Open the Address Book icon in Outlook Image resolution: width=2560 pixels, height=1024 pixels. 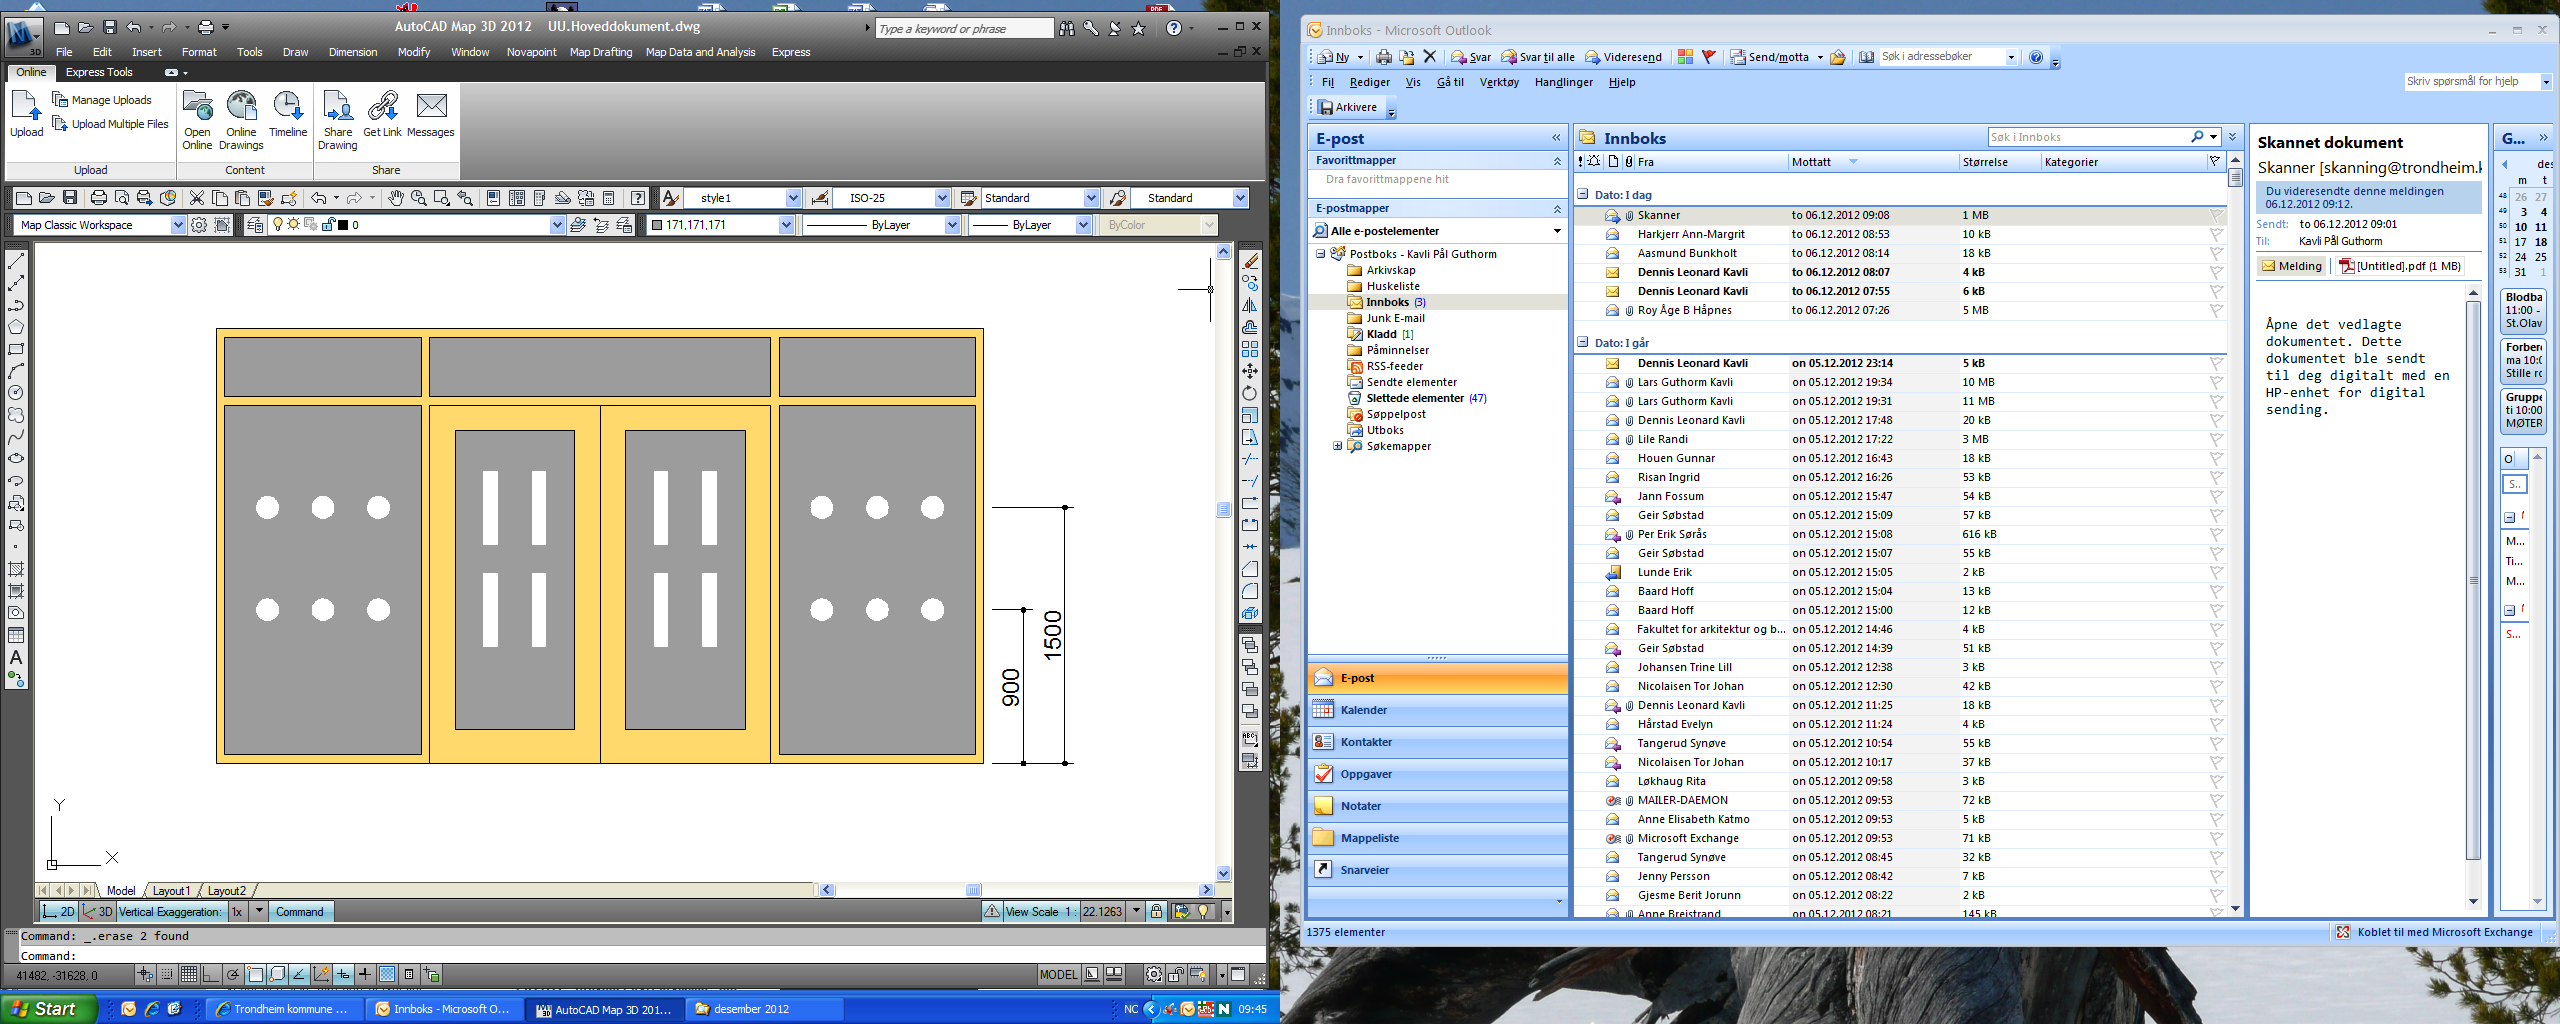[1866, 57]
